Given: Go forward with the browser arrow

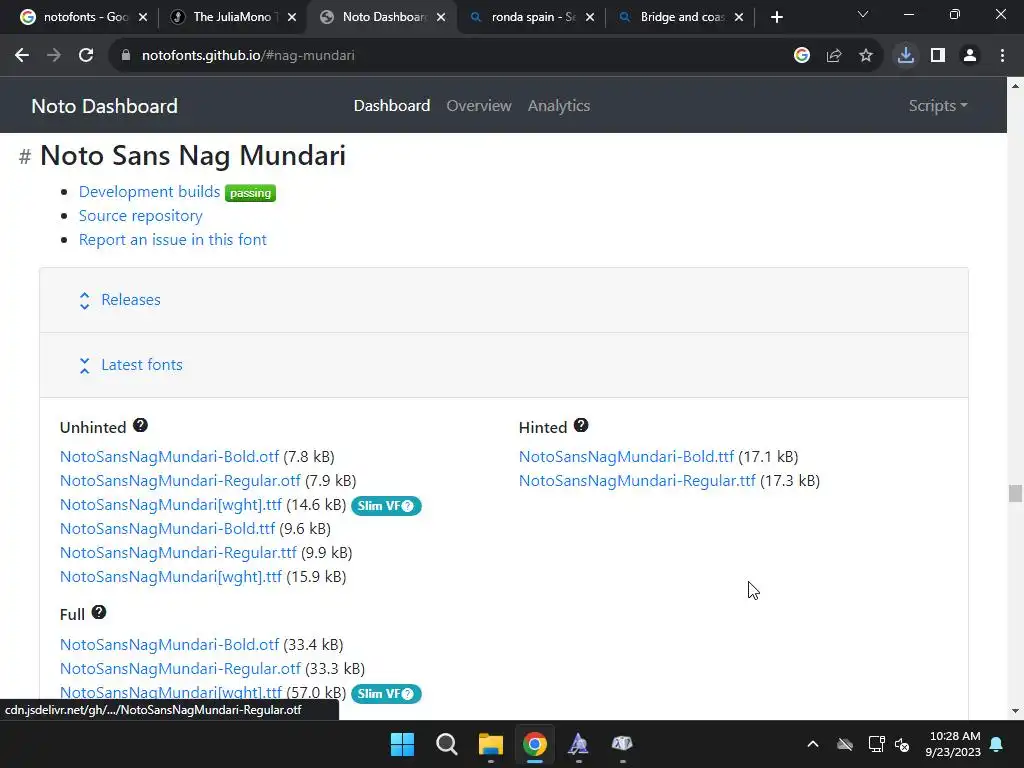Looking at the screenshot, I should (54, 56).
